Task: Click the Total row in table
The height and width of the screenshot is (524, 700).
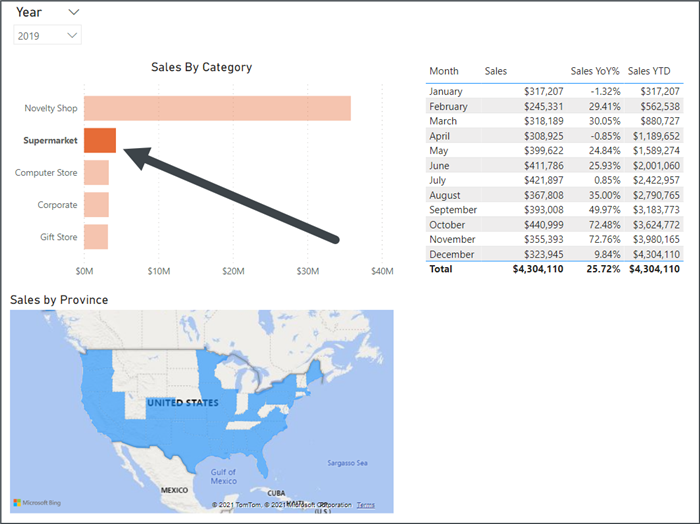Action: pyautogui.click(x=441, y=269)
